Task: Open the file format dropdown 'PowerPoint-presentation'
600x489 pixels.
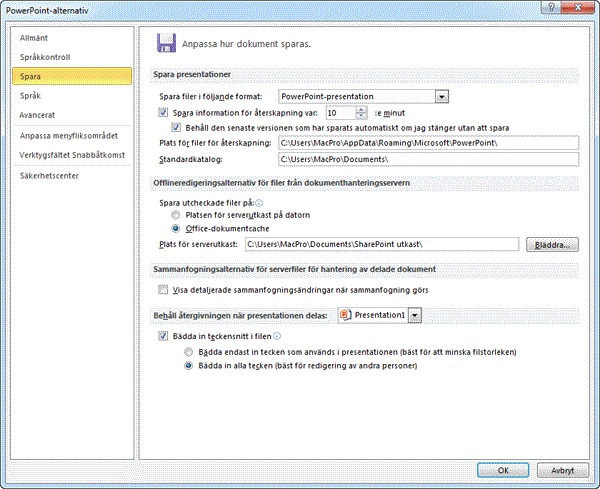Action: pyautogui.click(x=440, y=96)
